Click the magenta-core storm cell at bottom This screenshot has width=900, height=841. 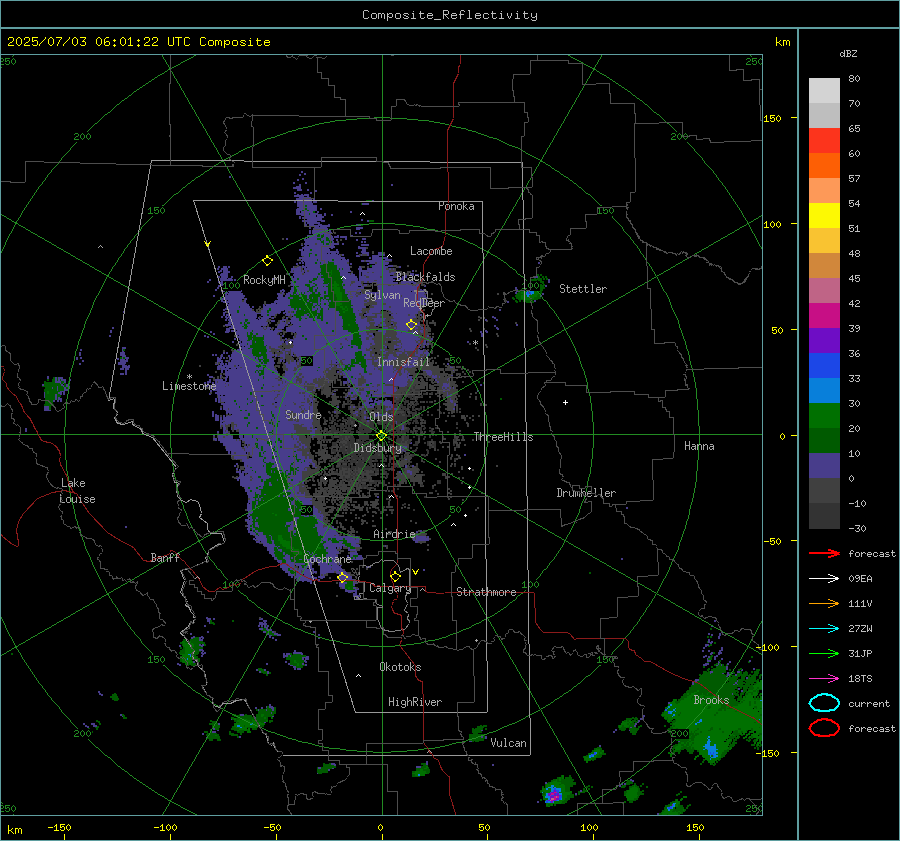point(555,792)
